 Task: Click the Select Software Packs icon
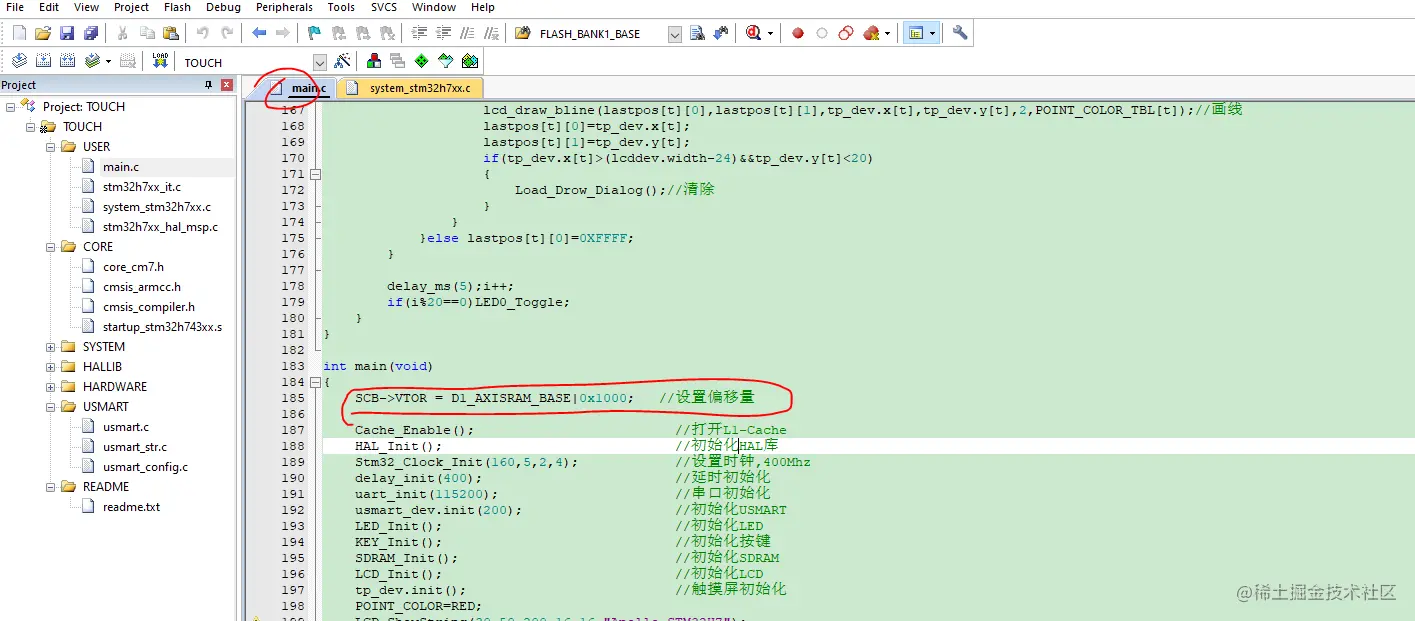[x=446, y=61]
